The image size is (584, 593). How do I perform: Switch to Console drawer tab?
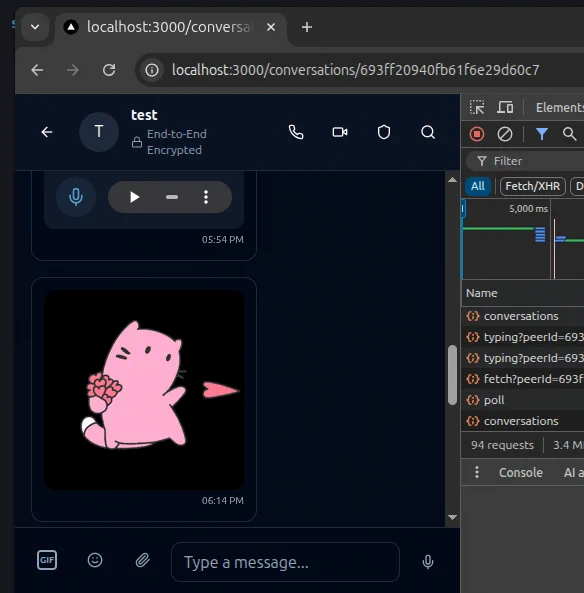click(x=520, y=472)
